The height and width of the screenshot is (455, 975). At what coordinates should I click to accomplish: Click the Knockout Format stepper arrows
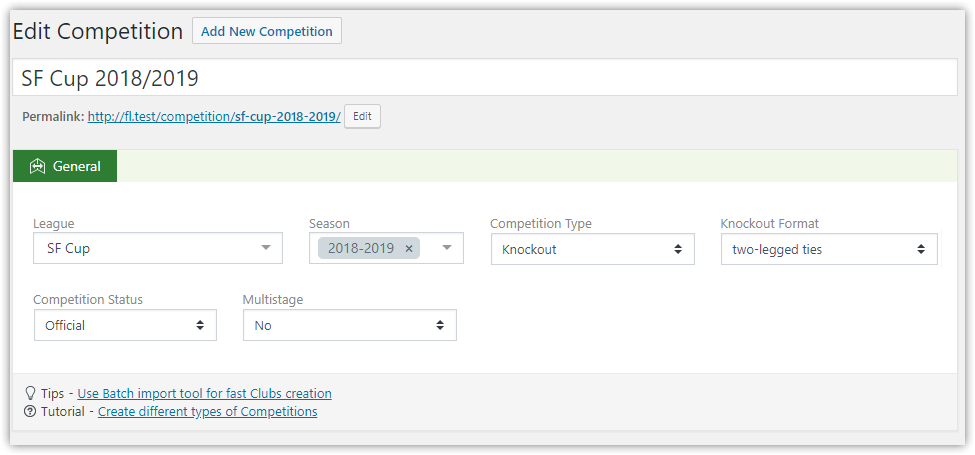click(x=921, y=249)
